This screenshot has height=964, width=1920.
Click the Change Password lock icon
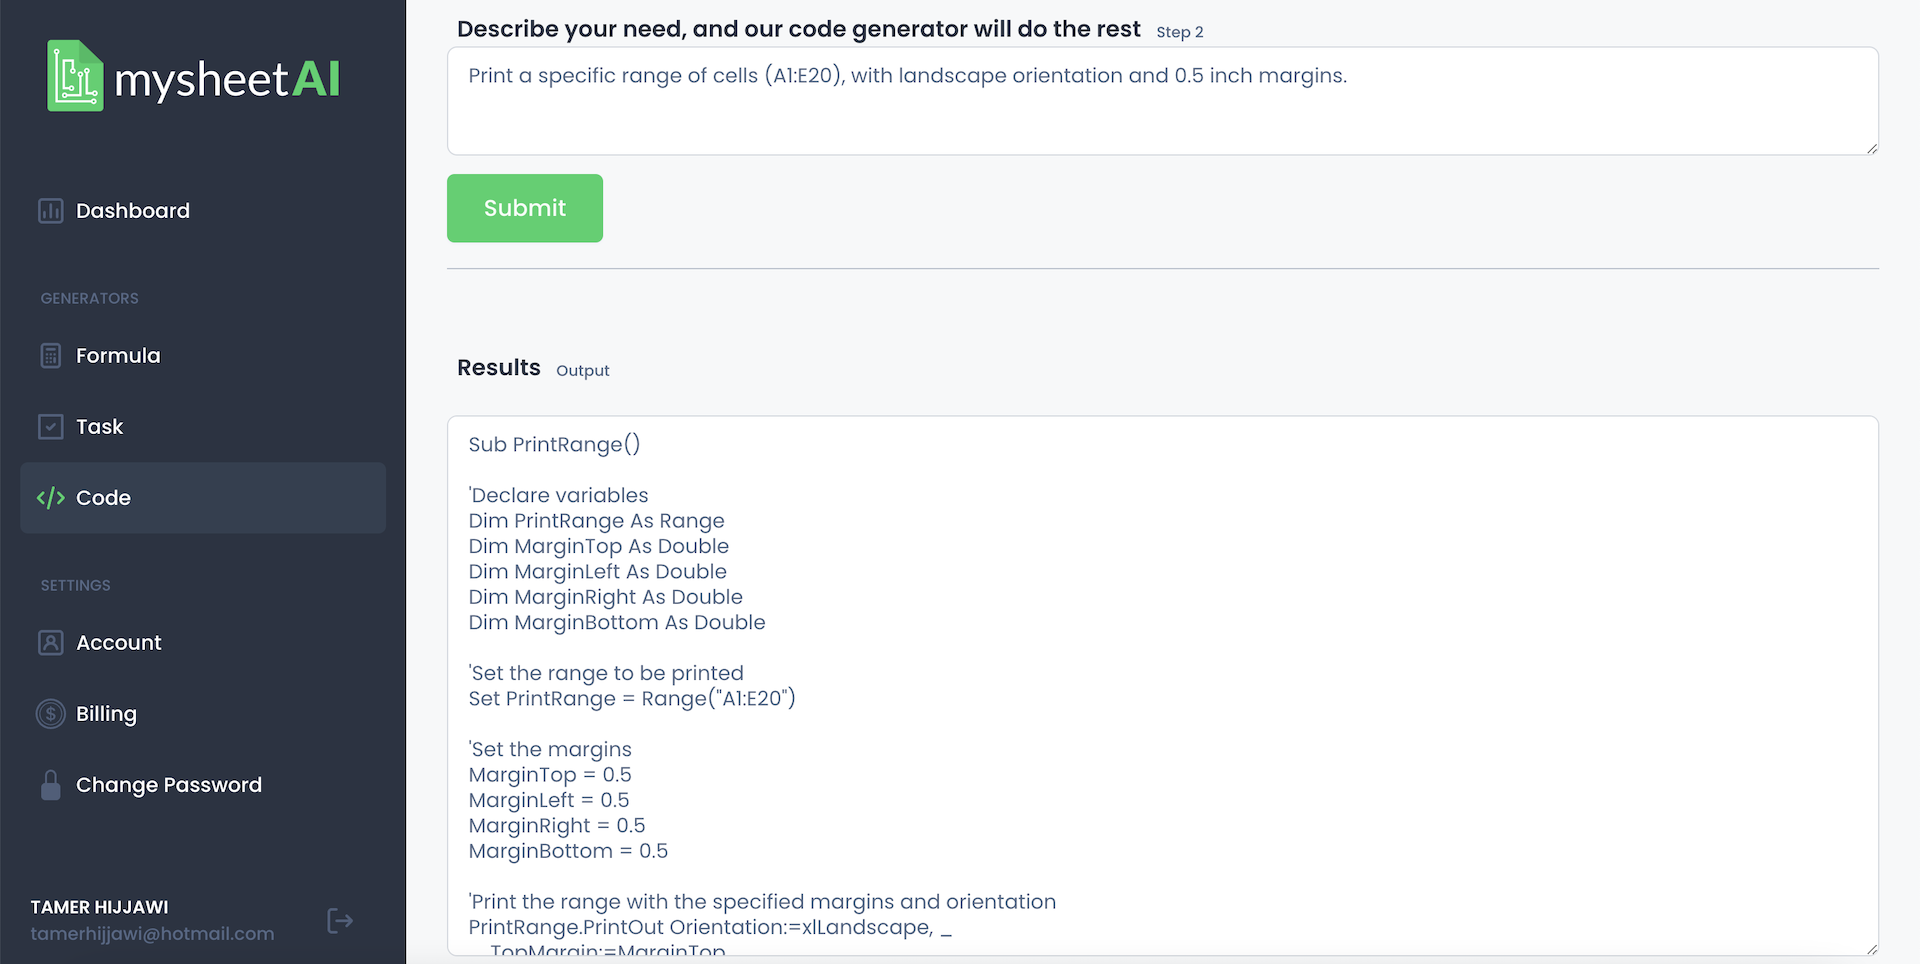pos(51,785)
